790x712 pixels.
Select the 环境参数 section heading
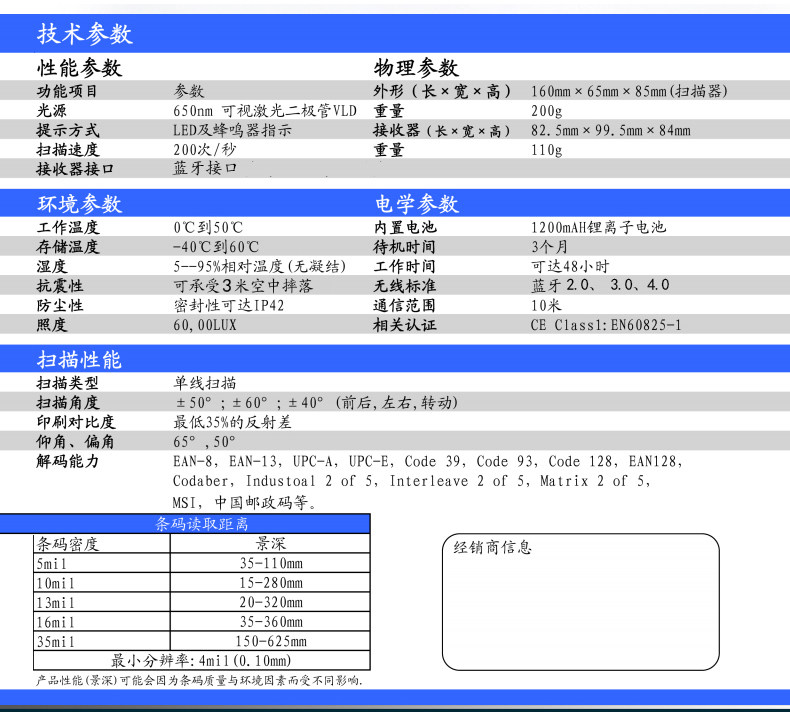point(79,204)
